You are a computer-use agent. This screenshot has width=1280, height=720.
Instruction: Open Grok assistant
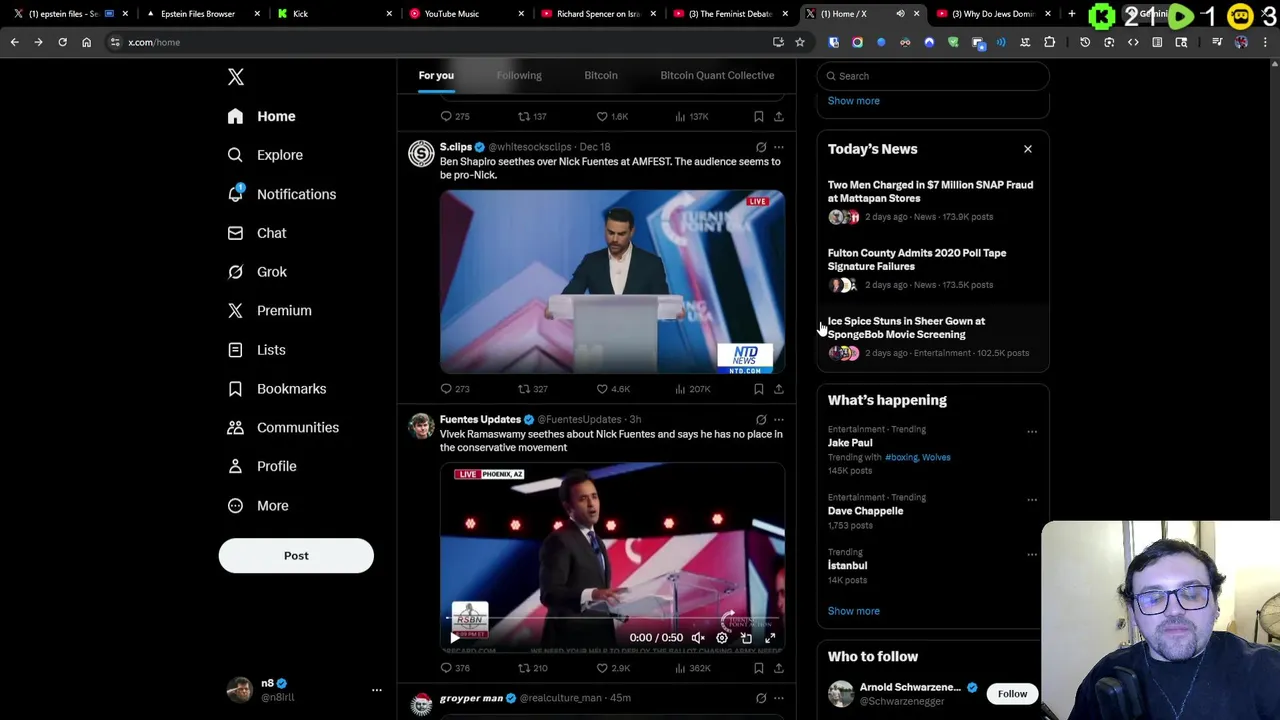coord(257,272)
